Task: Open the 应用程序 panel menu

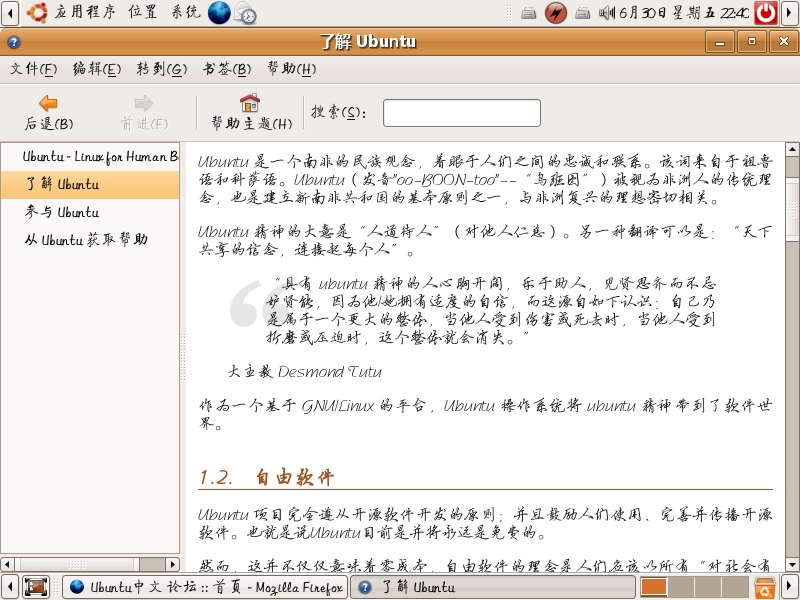Action: click(85, 12)
